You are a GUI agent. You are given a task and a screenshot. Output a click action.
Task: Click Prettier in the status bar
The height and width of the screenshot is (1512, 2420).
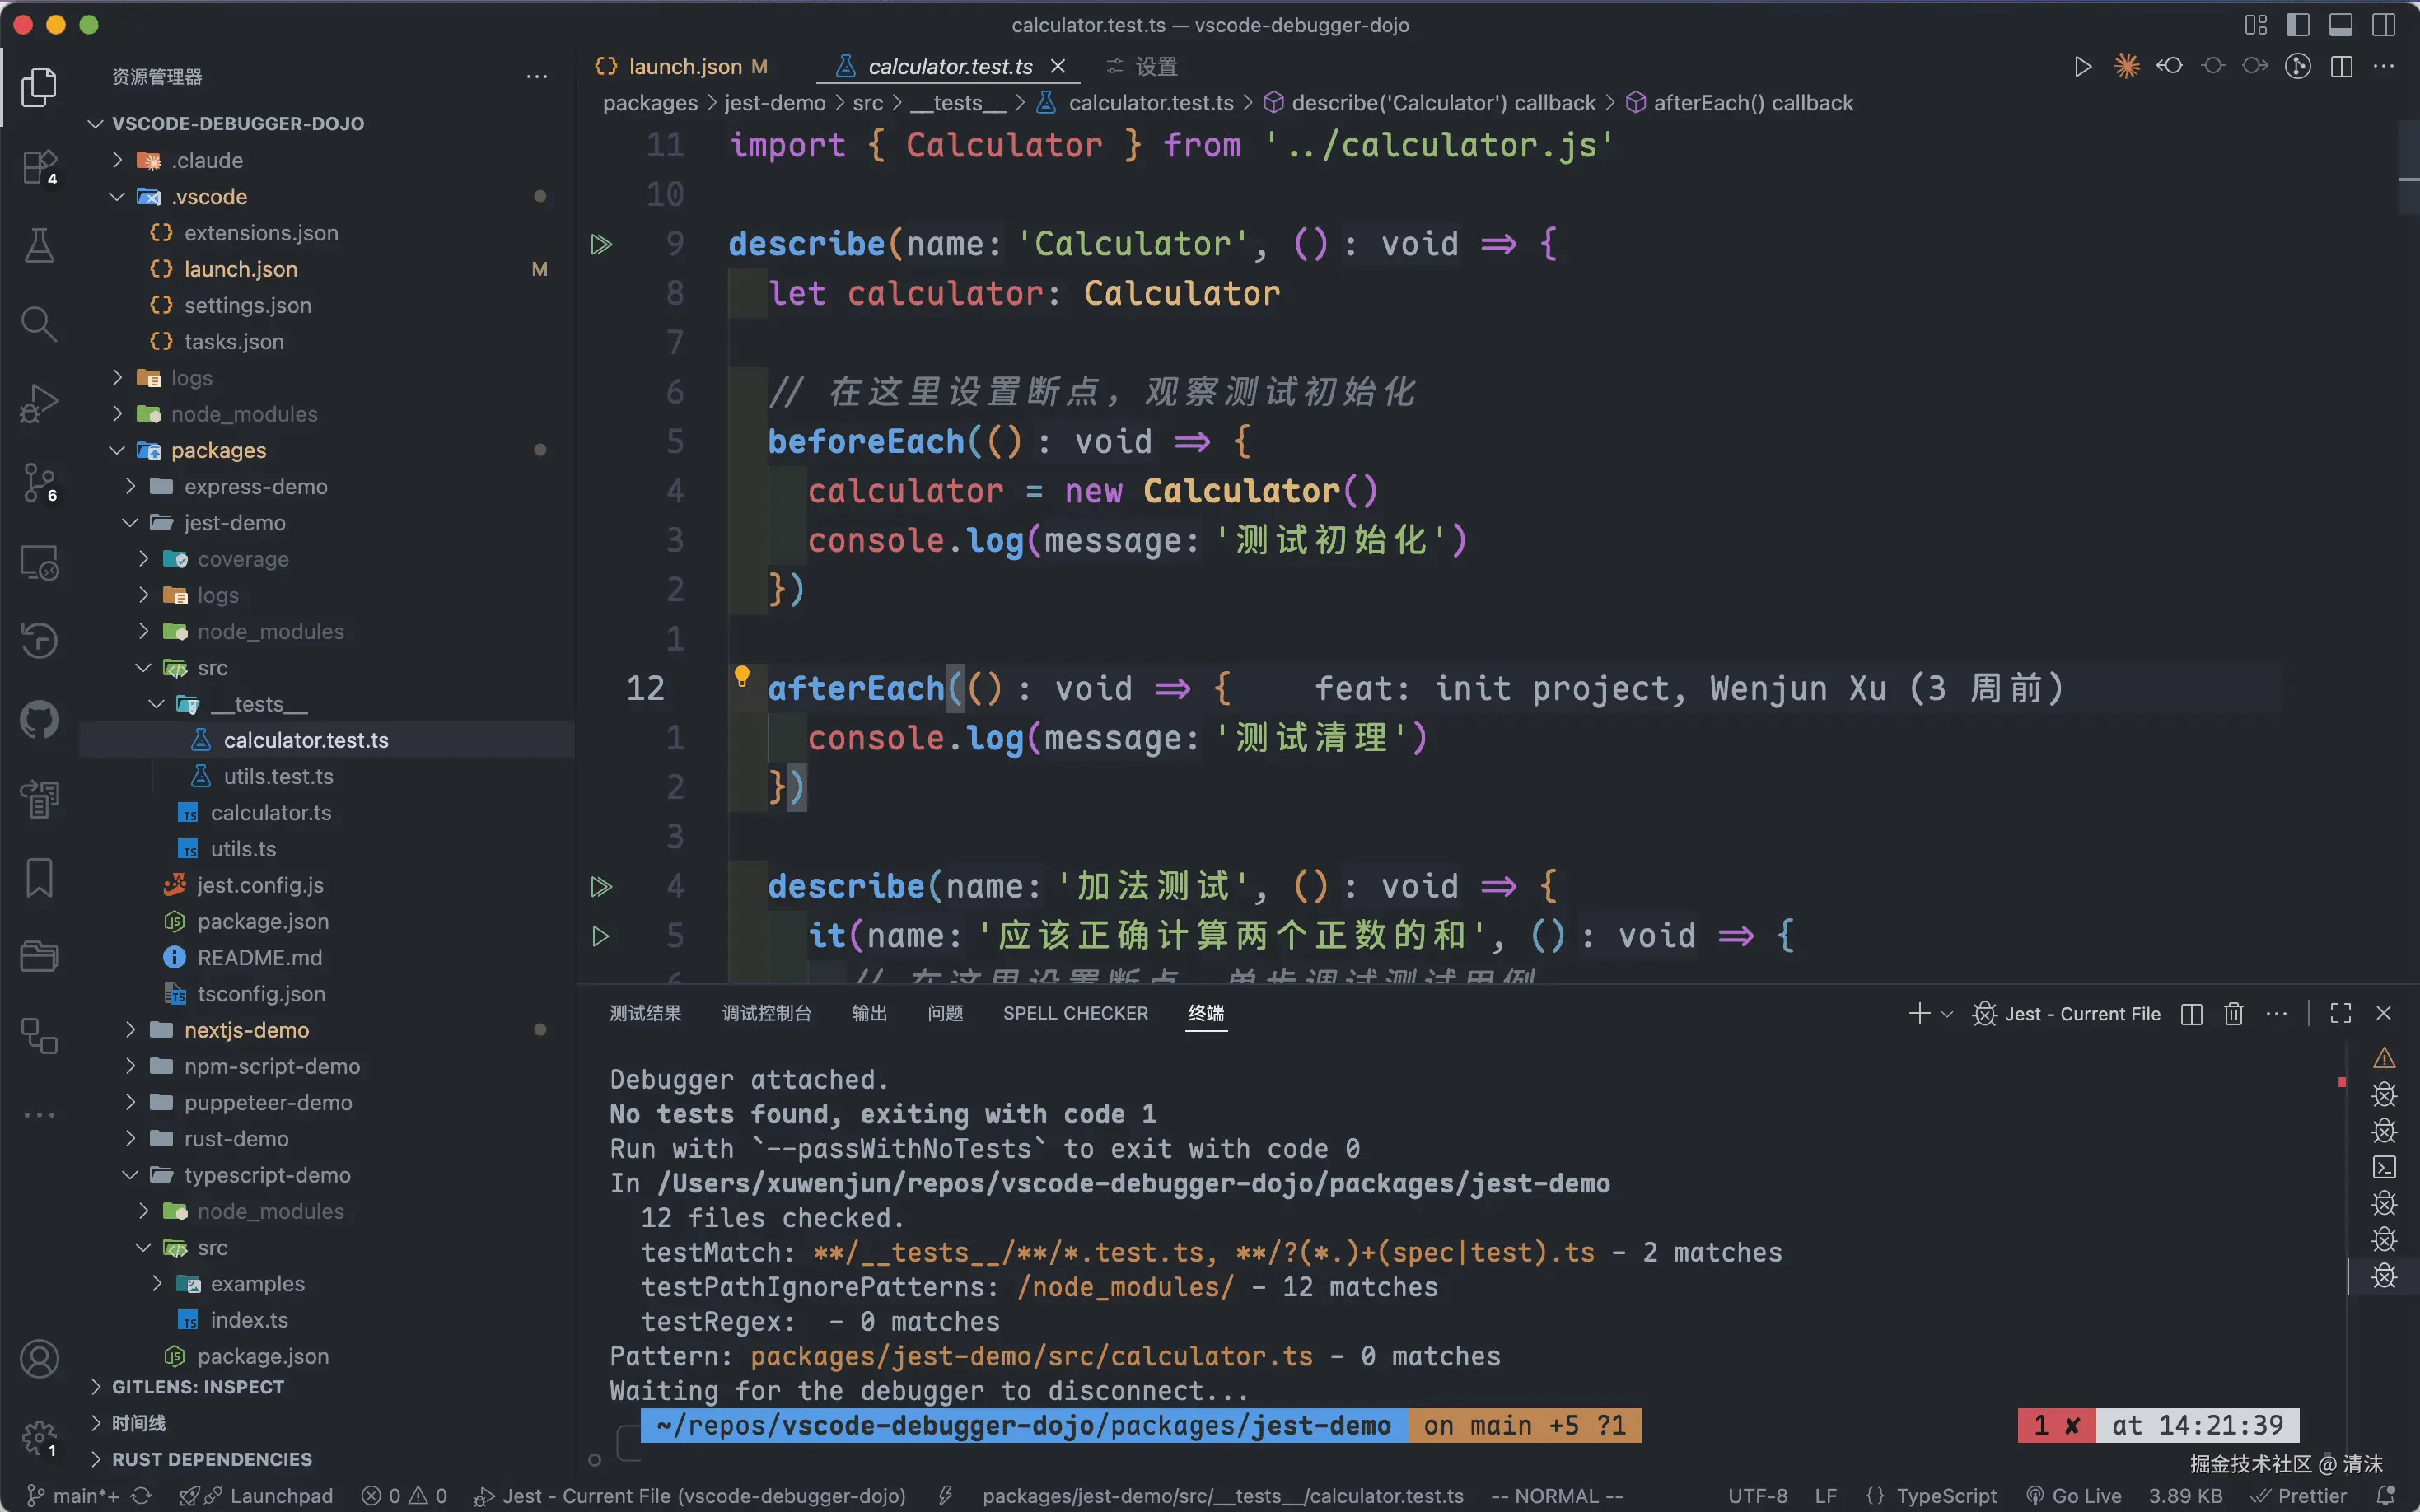pos(2299,1496)
